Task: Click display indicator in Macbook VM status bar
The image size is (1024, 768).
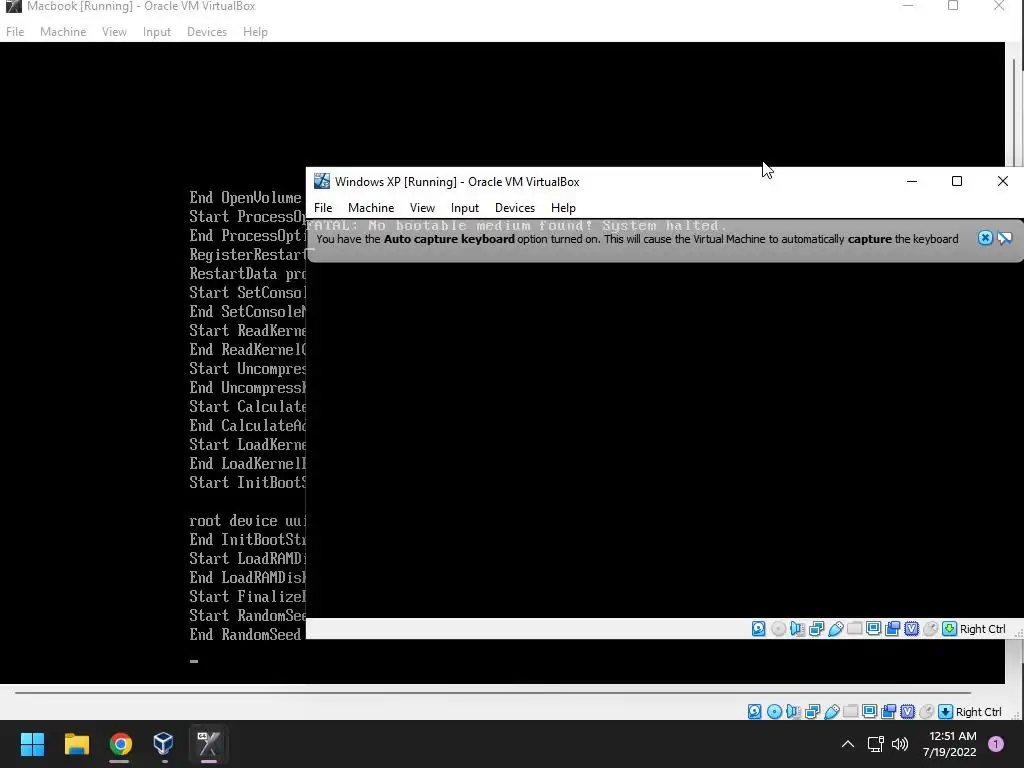Action: (x=869, y=712)
